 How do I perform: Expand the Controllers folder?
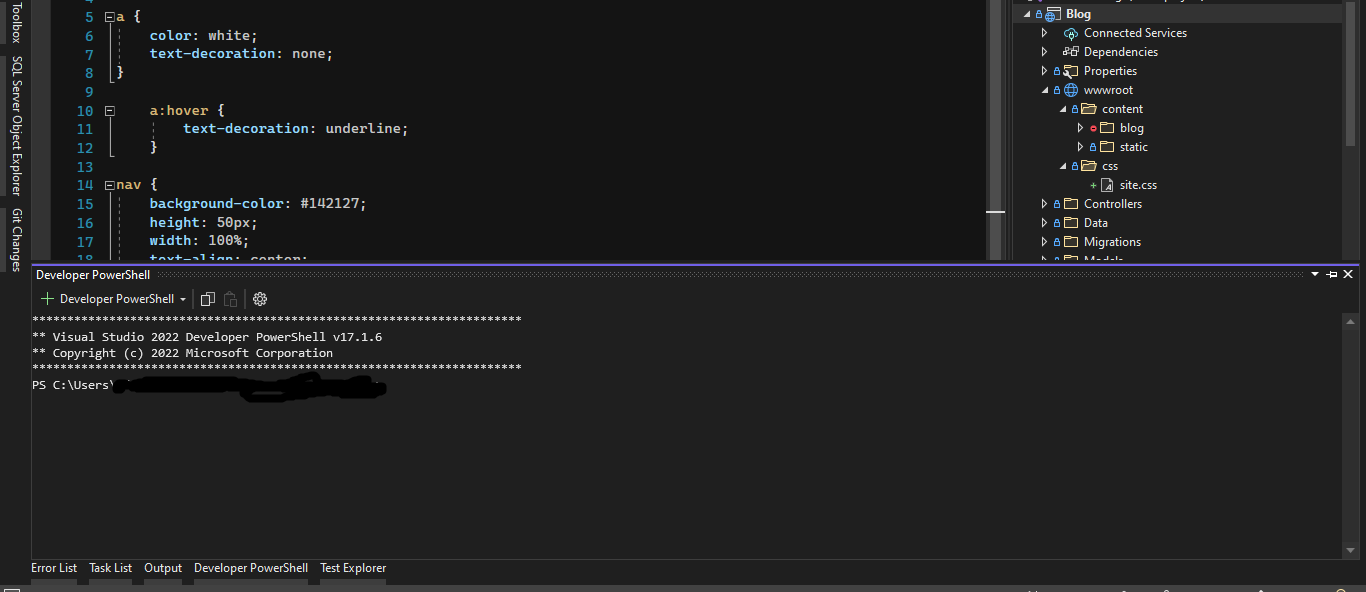tap(1044, 204)
